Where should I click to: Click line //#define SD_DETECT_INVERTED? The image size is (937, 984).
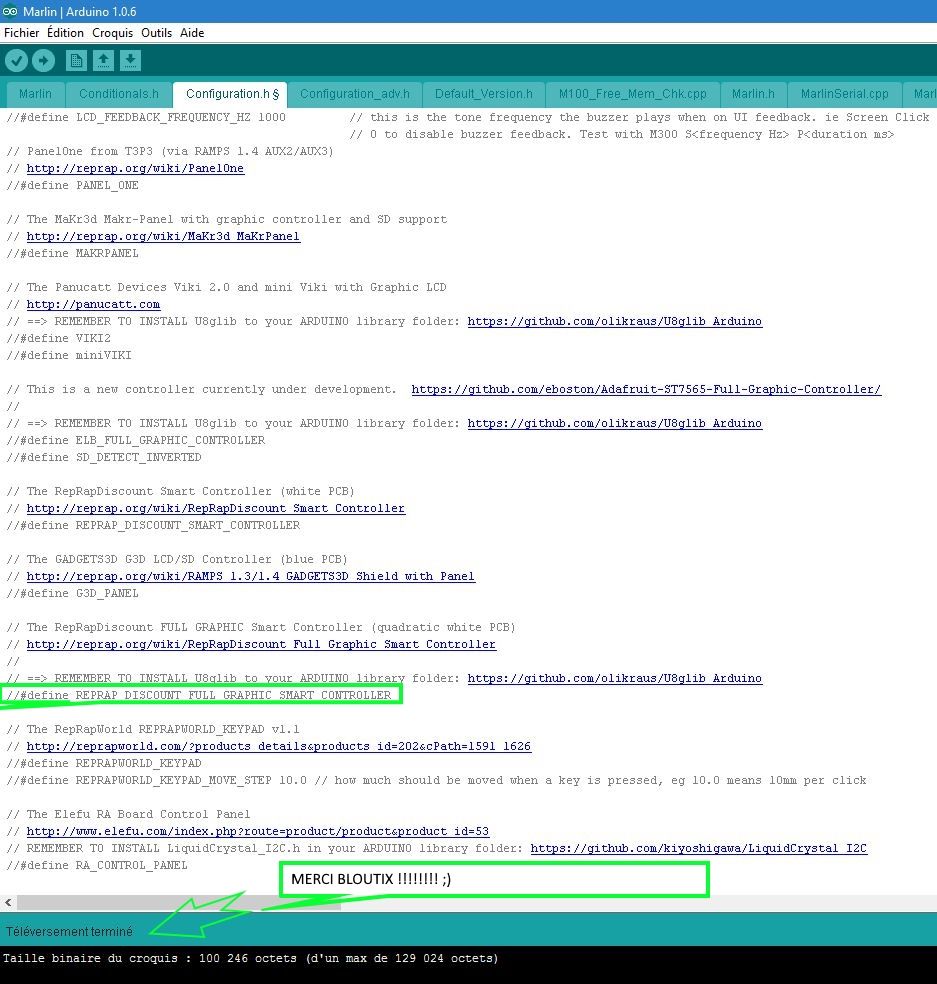(104, 457)
